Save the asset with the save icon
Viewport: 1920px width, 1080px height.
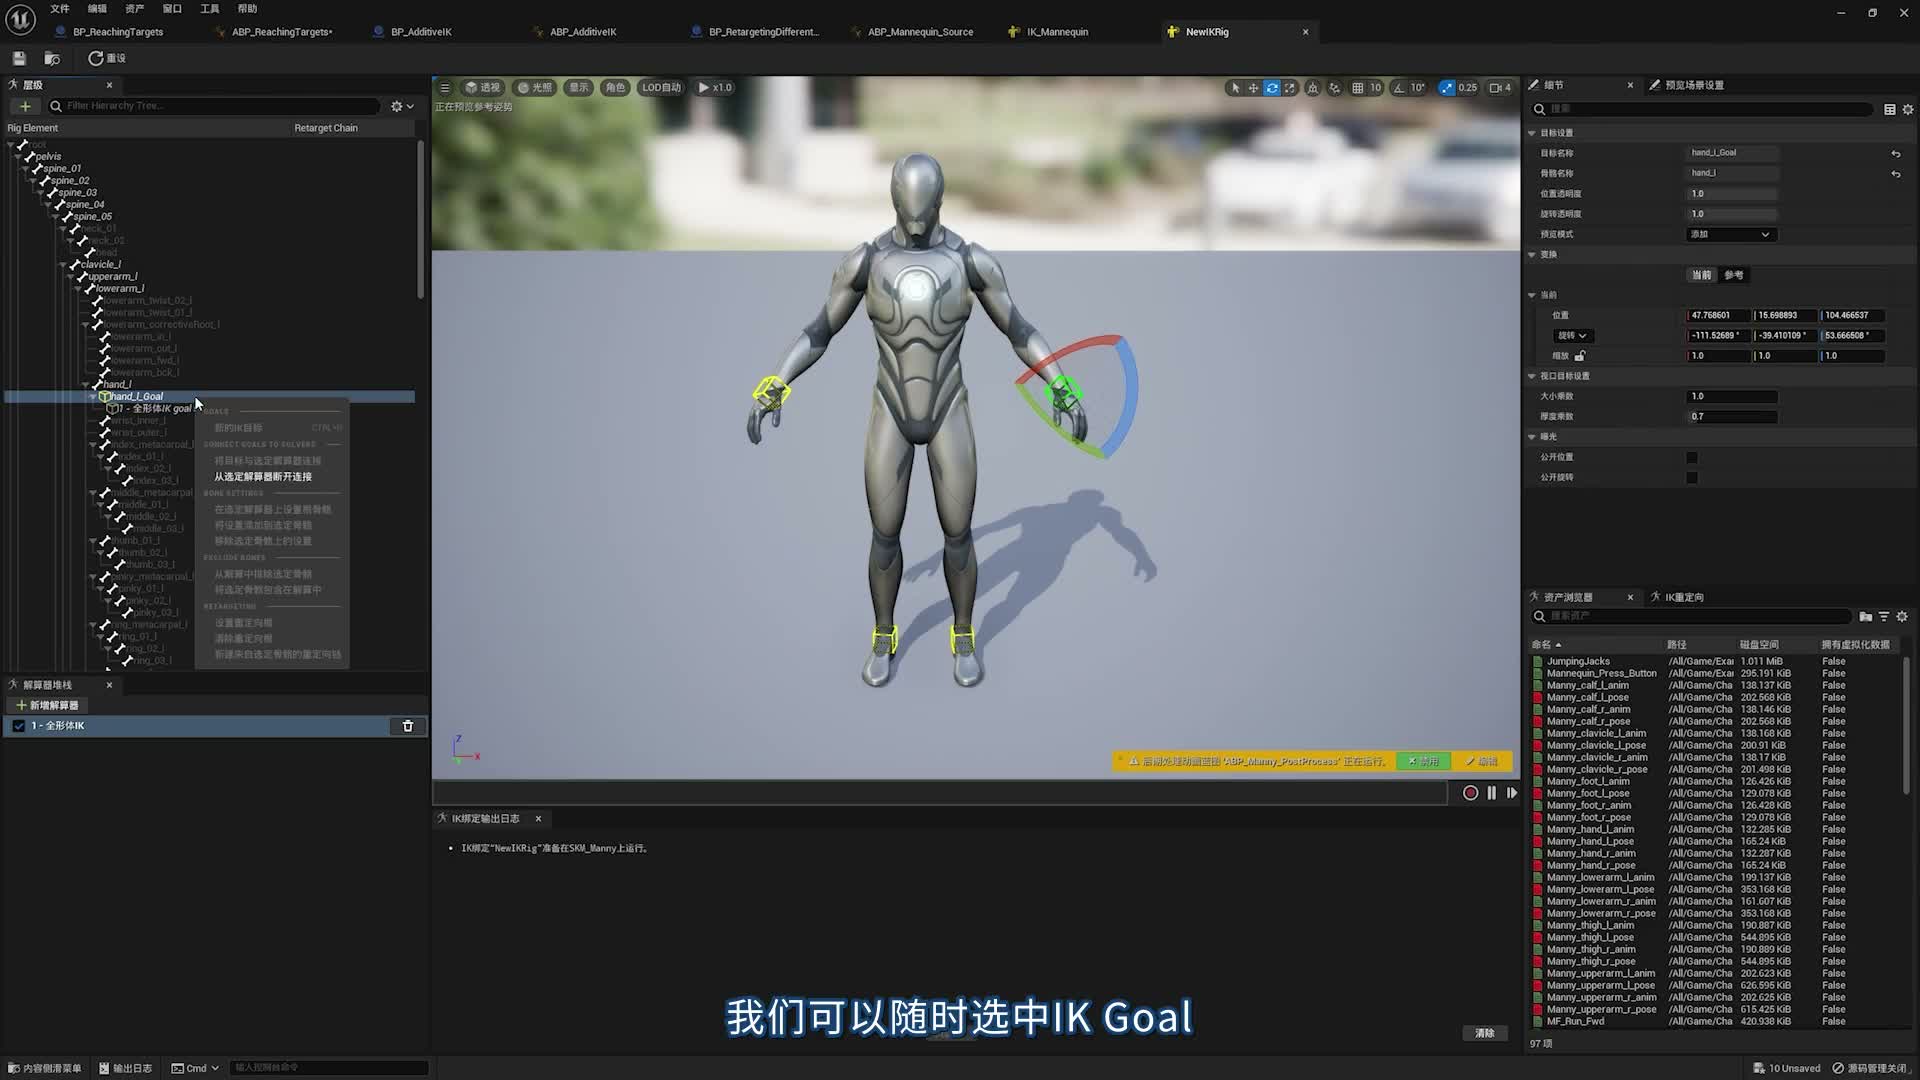coord(19,58)
